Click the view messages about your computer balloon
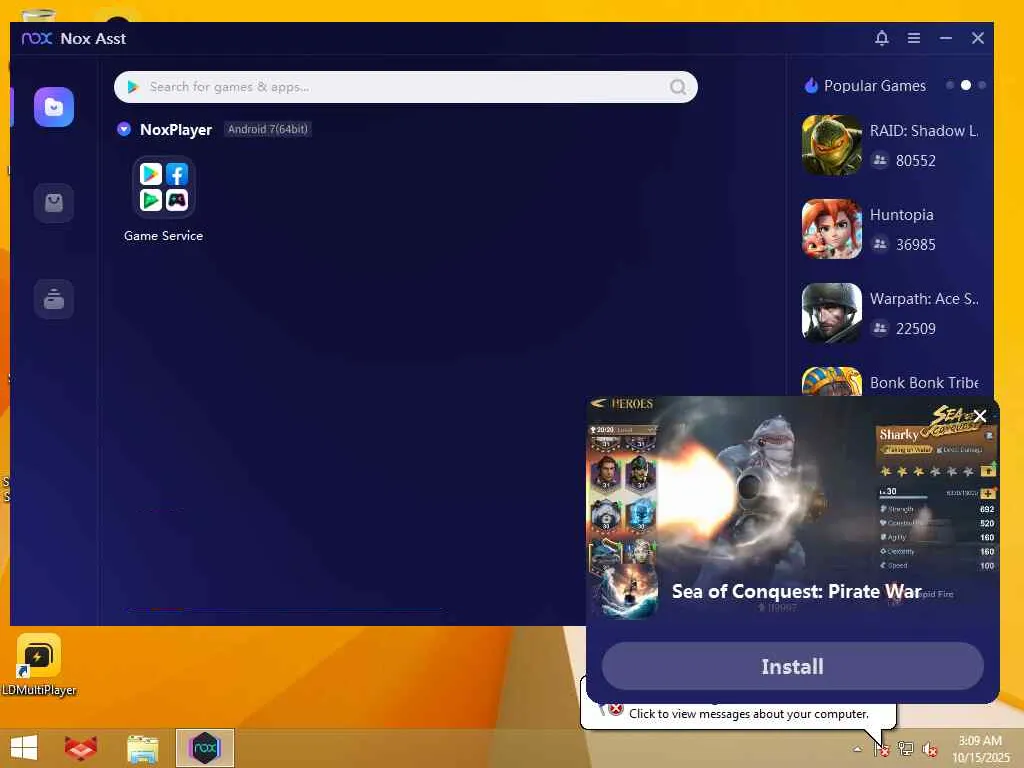Screen dimensions: 1024x768 pyautogui.click(x=748, y=714)
